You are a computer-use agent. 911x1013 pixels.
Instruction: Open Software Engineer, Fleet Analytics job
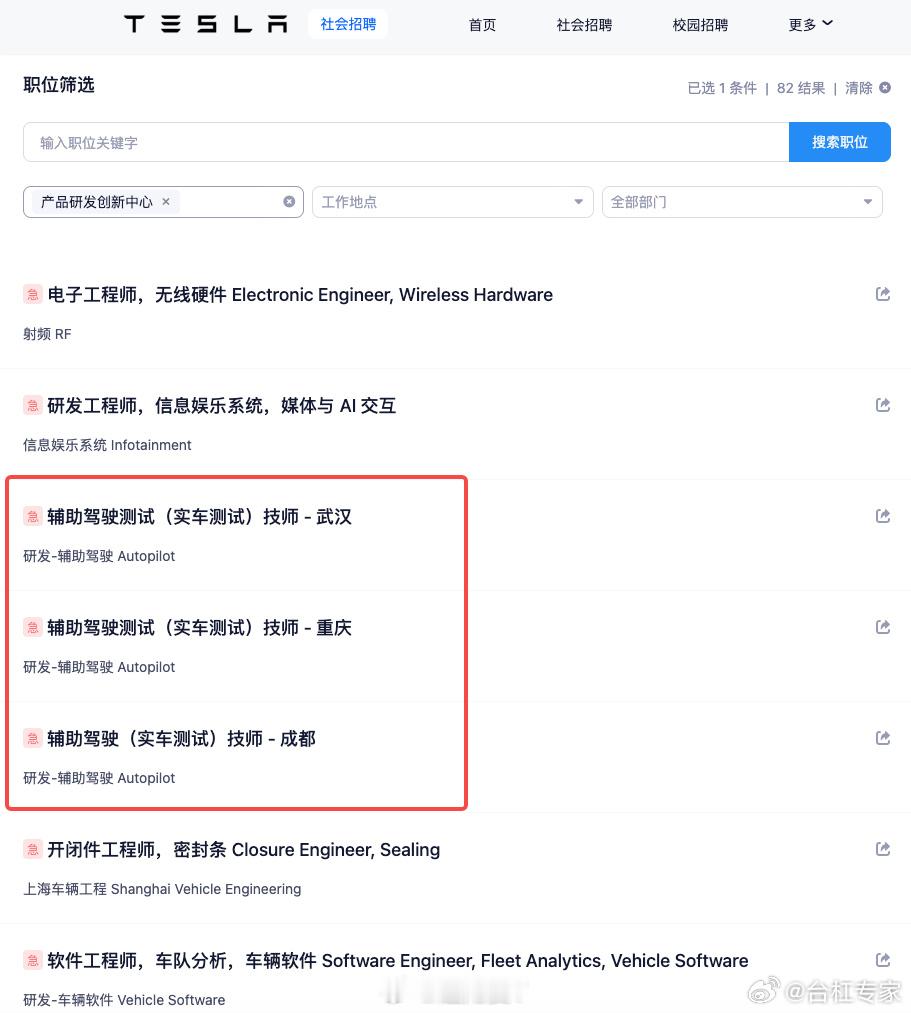tap(398, 961)
